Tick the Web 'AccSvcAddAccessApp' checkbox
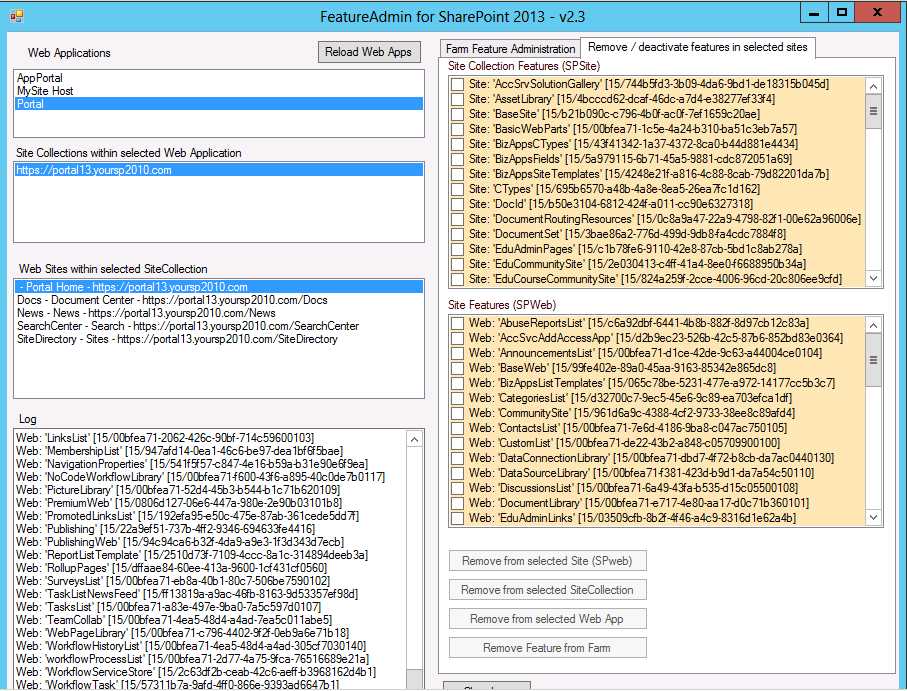Image resolution: width=907 pixels, height=691 pixels. (x=458, y=338)
